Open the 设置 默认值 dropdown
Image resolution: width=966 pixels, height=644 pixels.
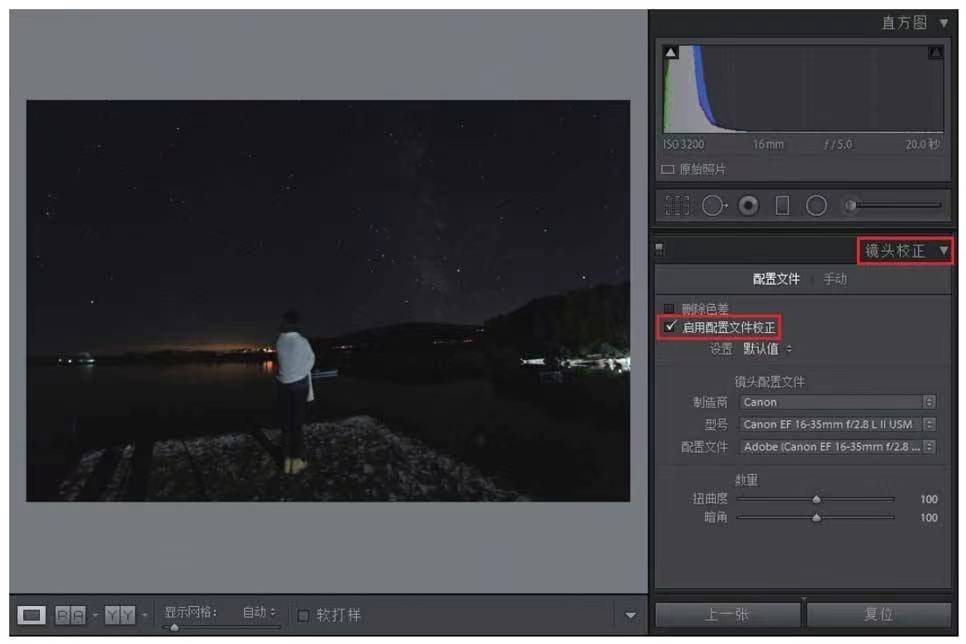click(x=768, y=349)
